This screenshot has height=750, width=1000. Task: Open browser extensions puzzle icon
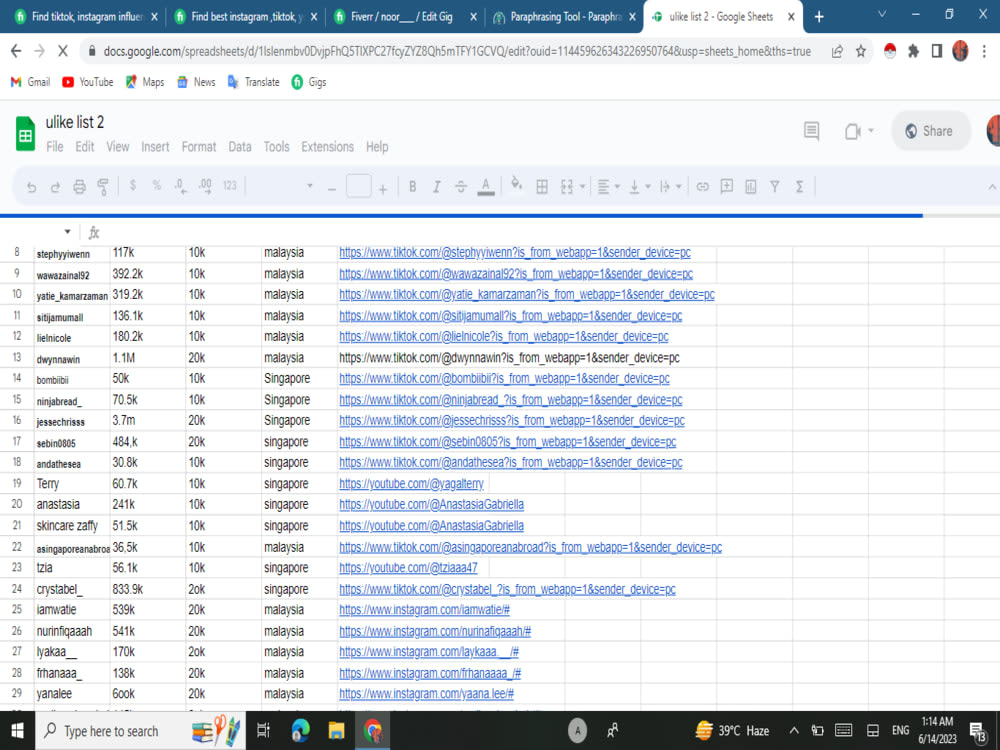[913, 51]
